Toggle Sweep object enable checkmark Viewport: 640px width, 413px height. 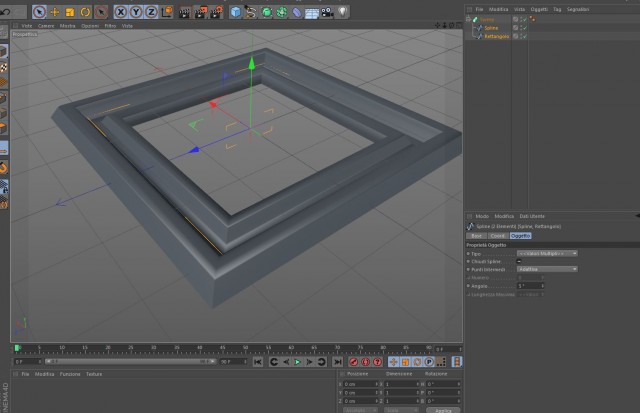coord(524,19)
